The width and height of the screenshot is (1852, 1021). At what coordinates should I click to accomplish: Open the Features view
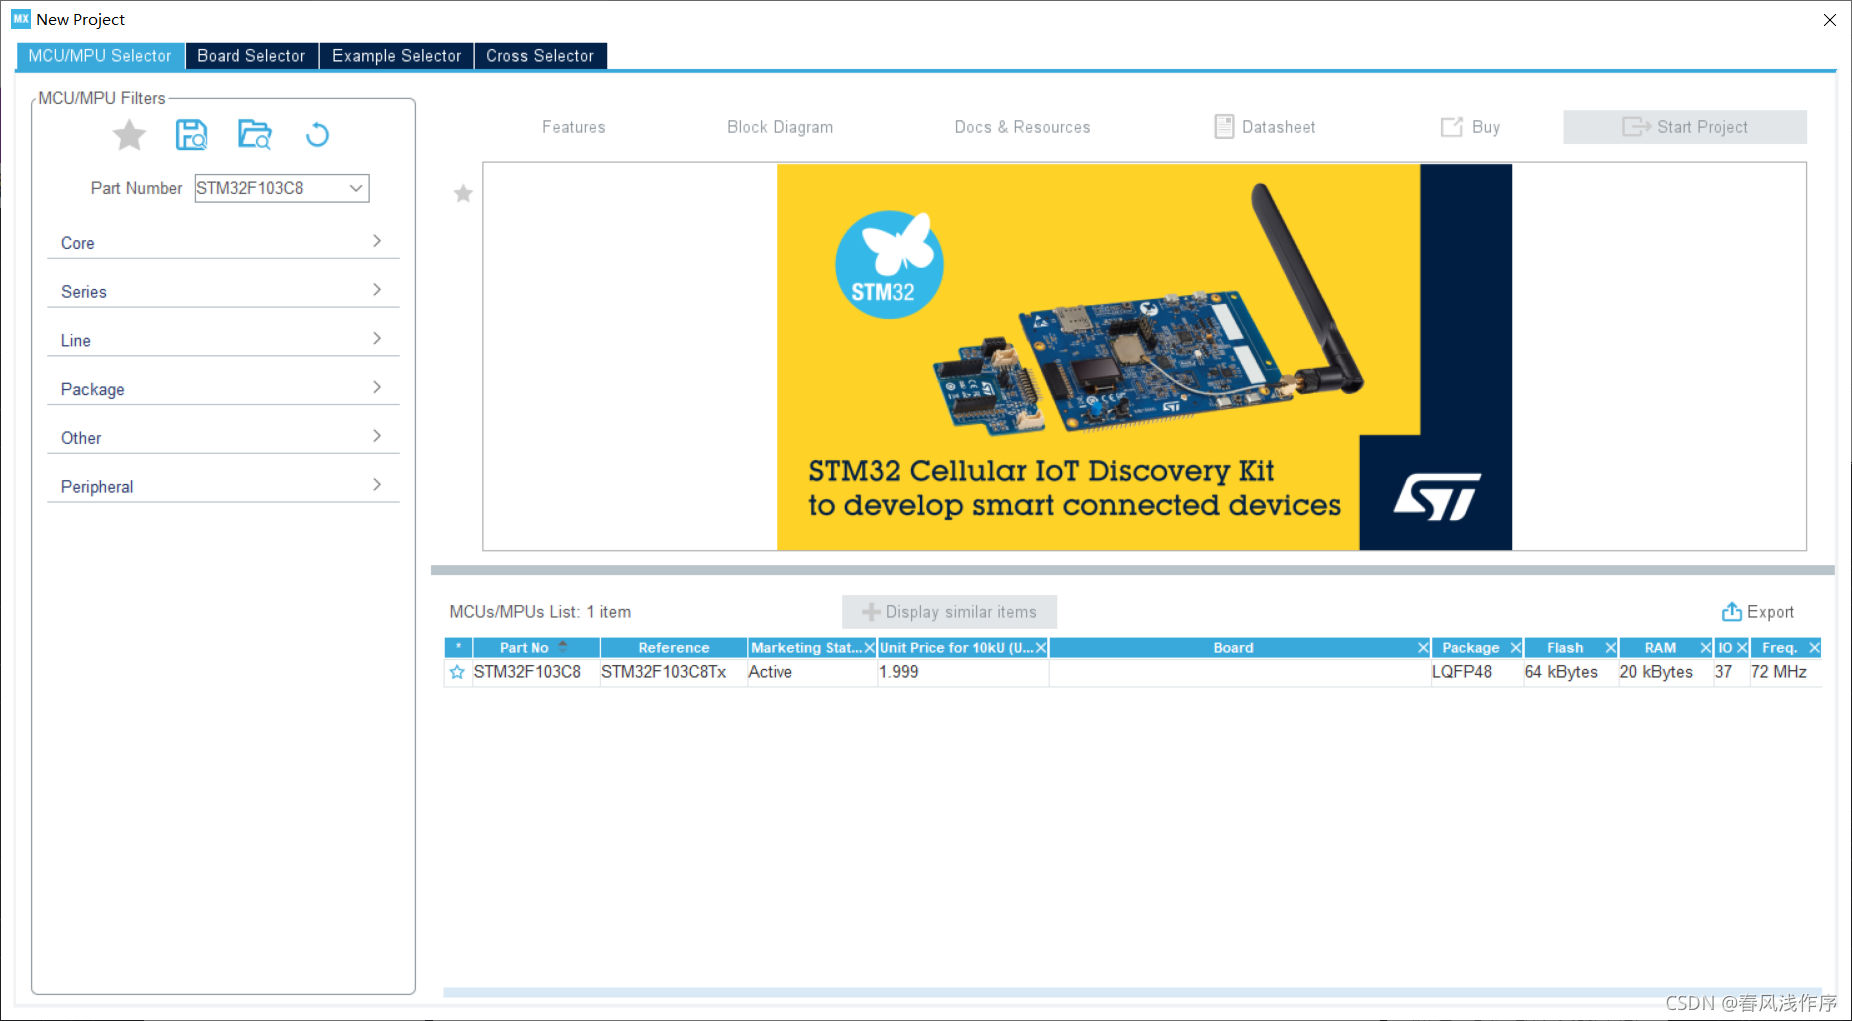click(574, 127)
